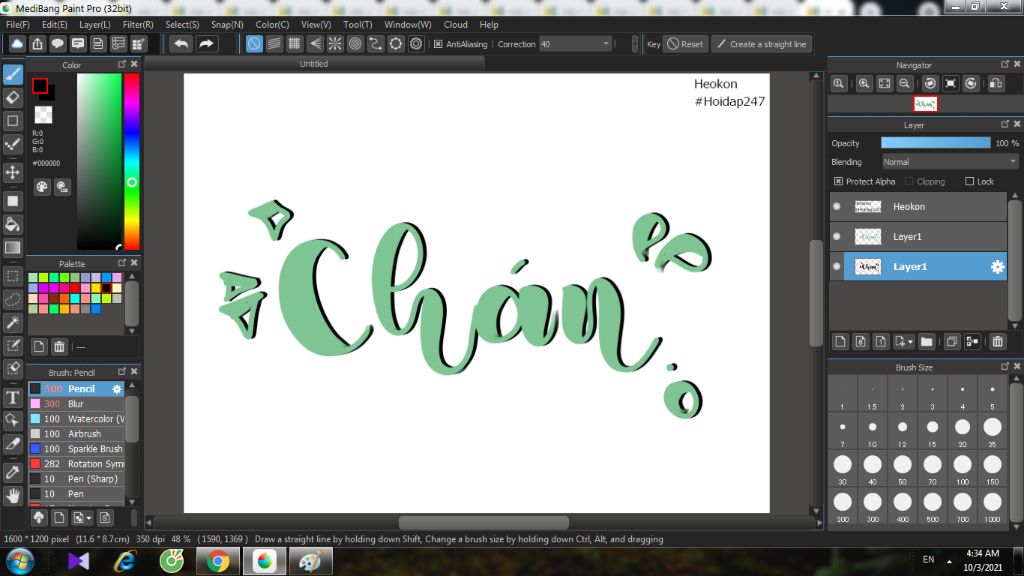Enable the radial snap guide
The height and width of the screenshot is (576, 1024).
pyautogui.click(x=335, y=44)
